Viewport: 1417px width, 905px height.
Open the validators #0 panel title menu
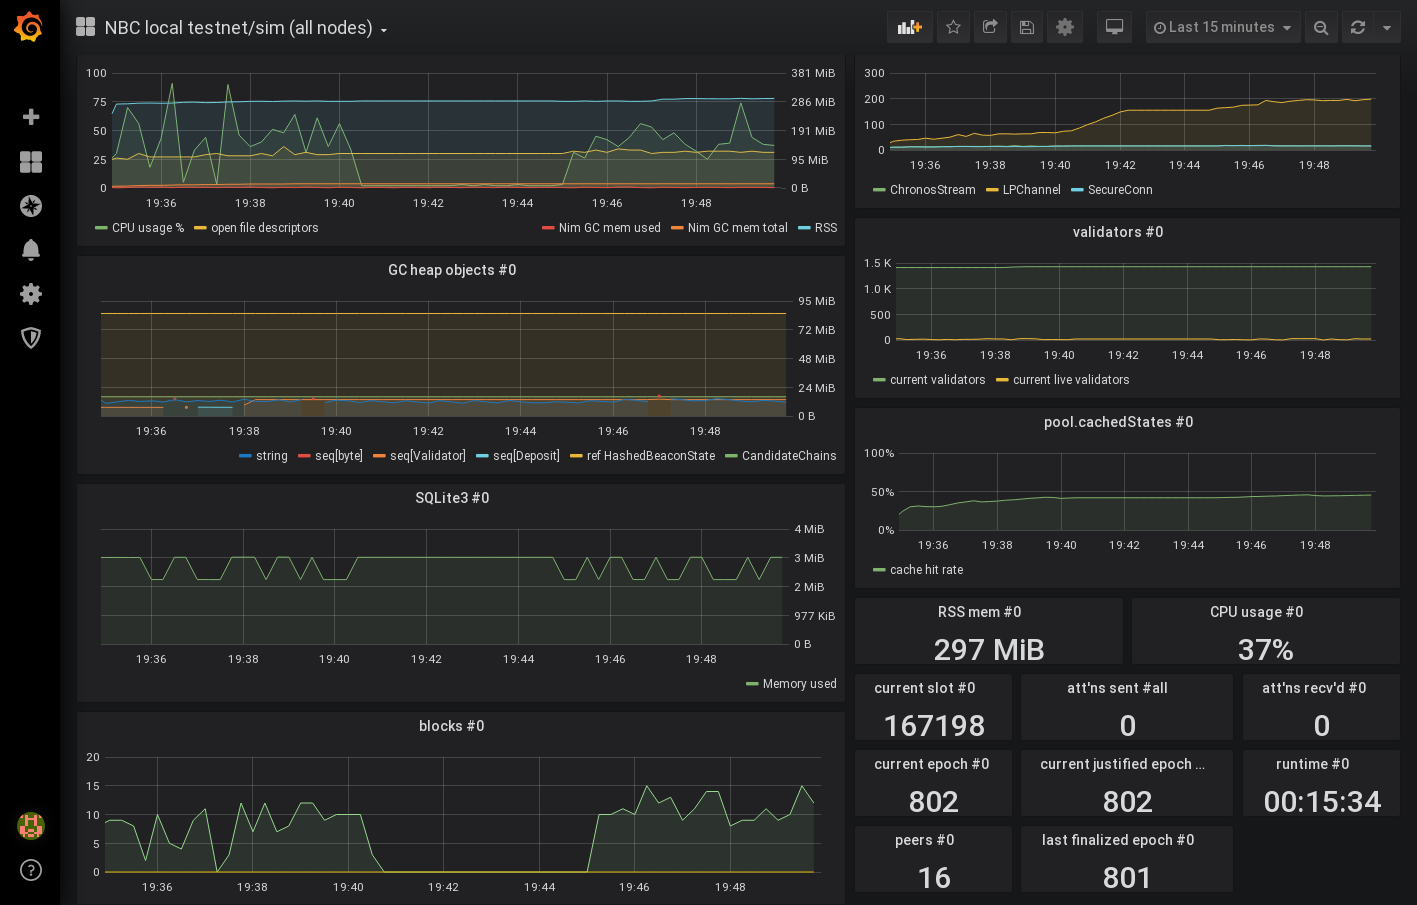click(x=1118, y=232)
